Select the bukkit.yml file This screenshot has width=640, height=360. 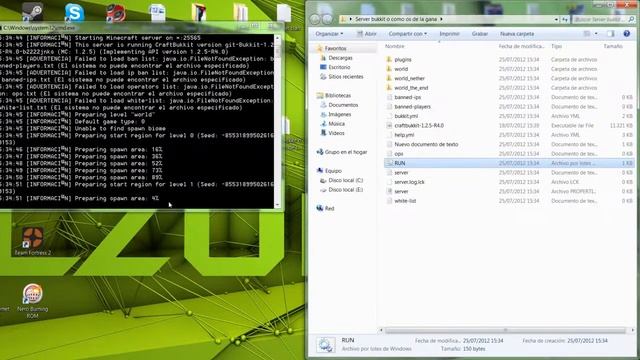pyautogui.click(x=406, y=116)
